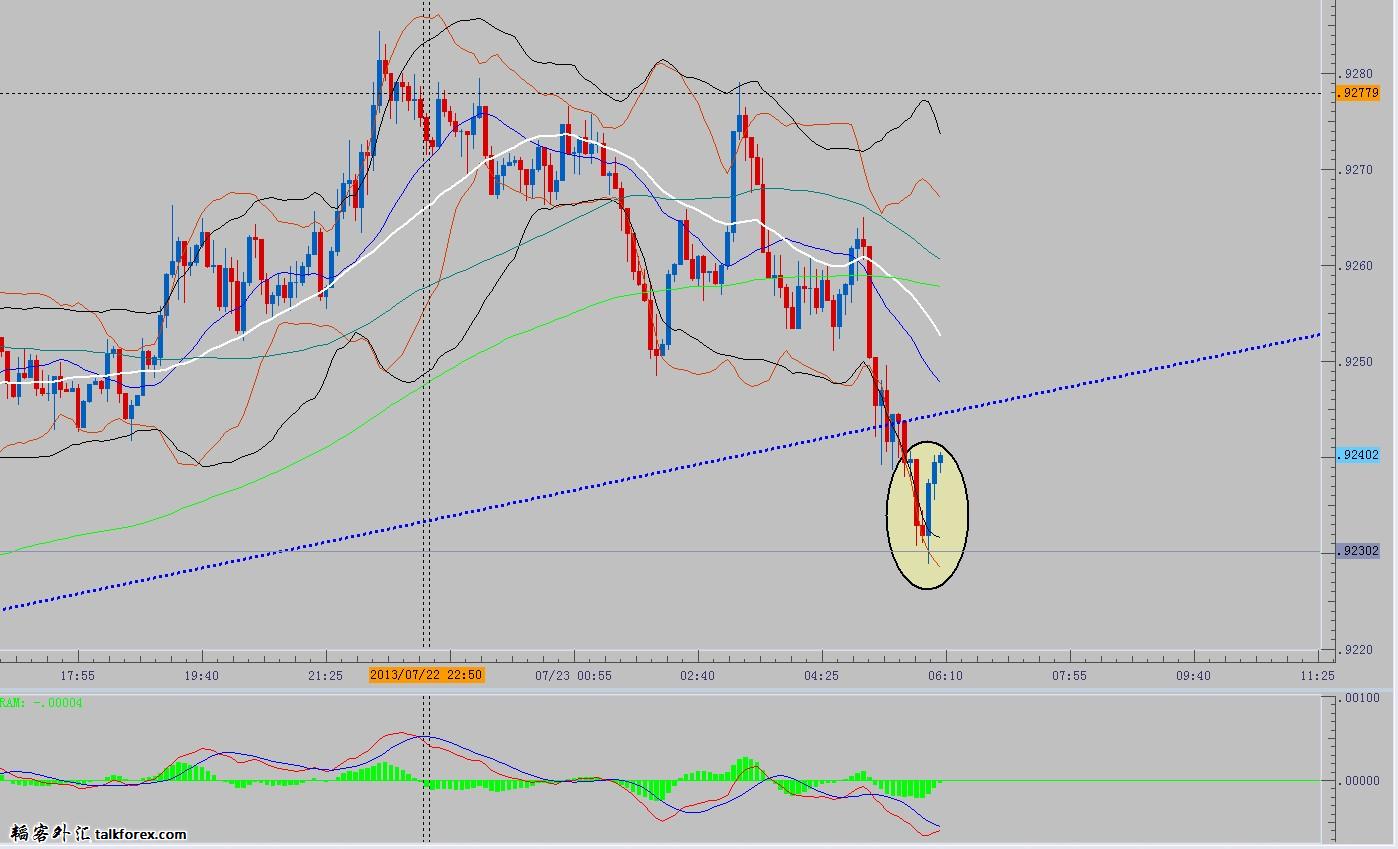
Task: Click the .9220 price scale value
Action: click(x=1357, y=650)
